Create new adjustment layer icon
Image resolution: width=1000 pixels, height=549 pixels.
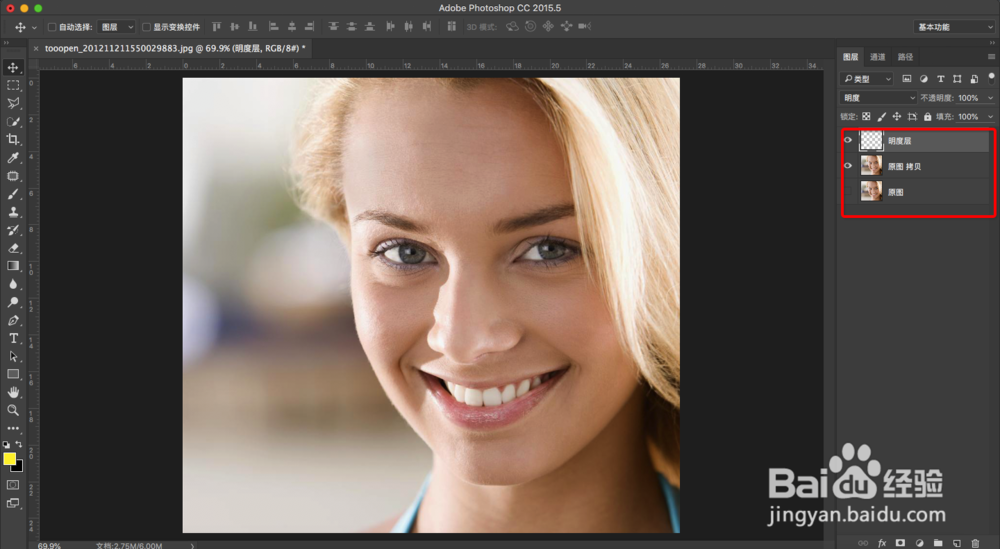point(920,543)
